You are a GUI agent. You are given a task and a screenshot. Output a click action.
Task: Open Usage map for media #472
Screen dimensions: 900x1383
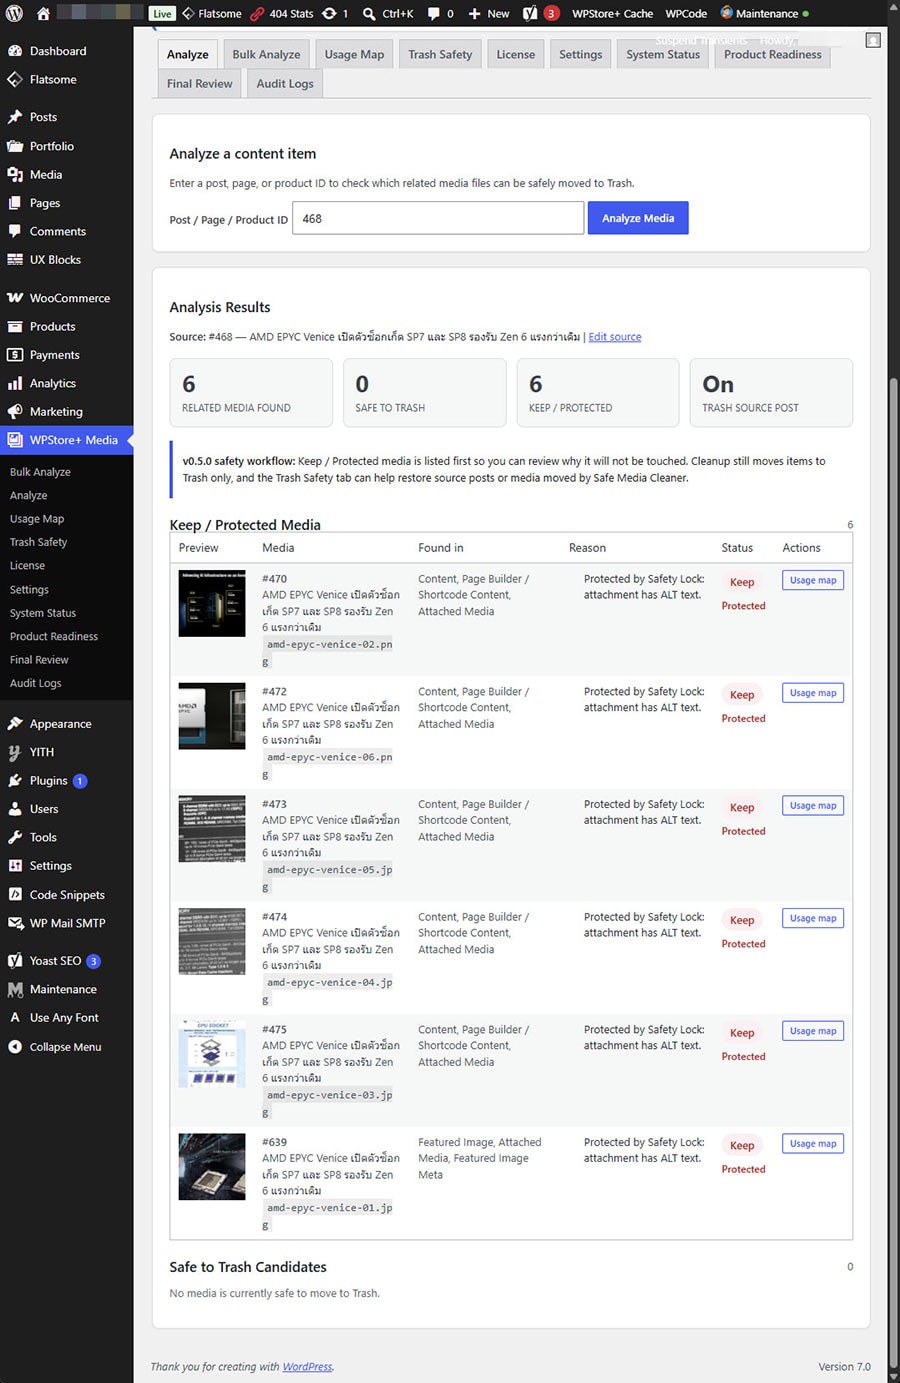(x=813, y=693)
